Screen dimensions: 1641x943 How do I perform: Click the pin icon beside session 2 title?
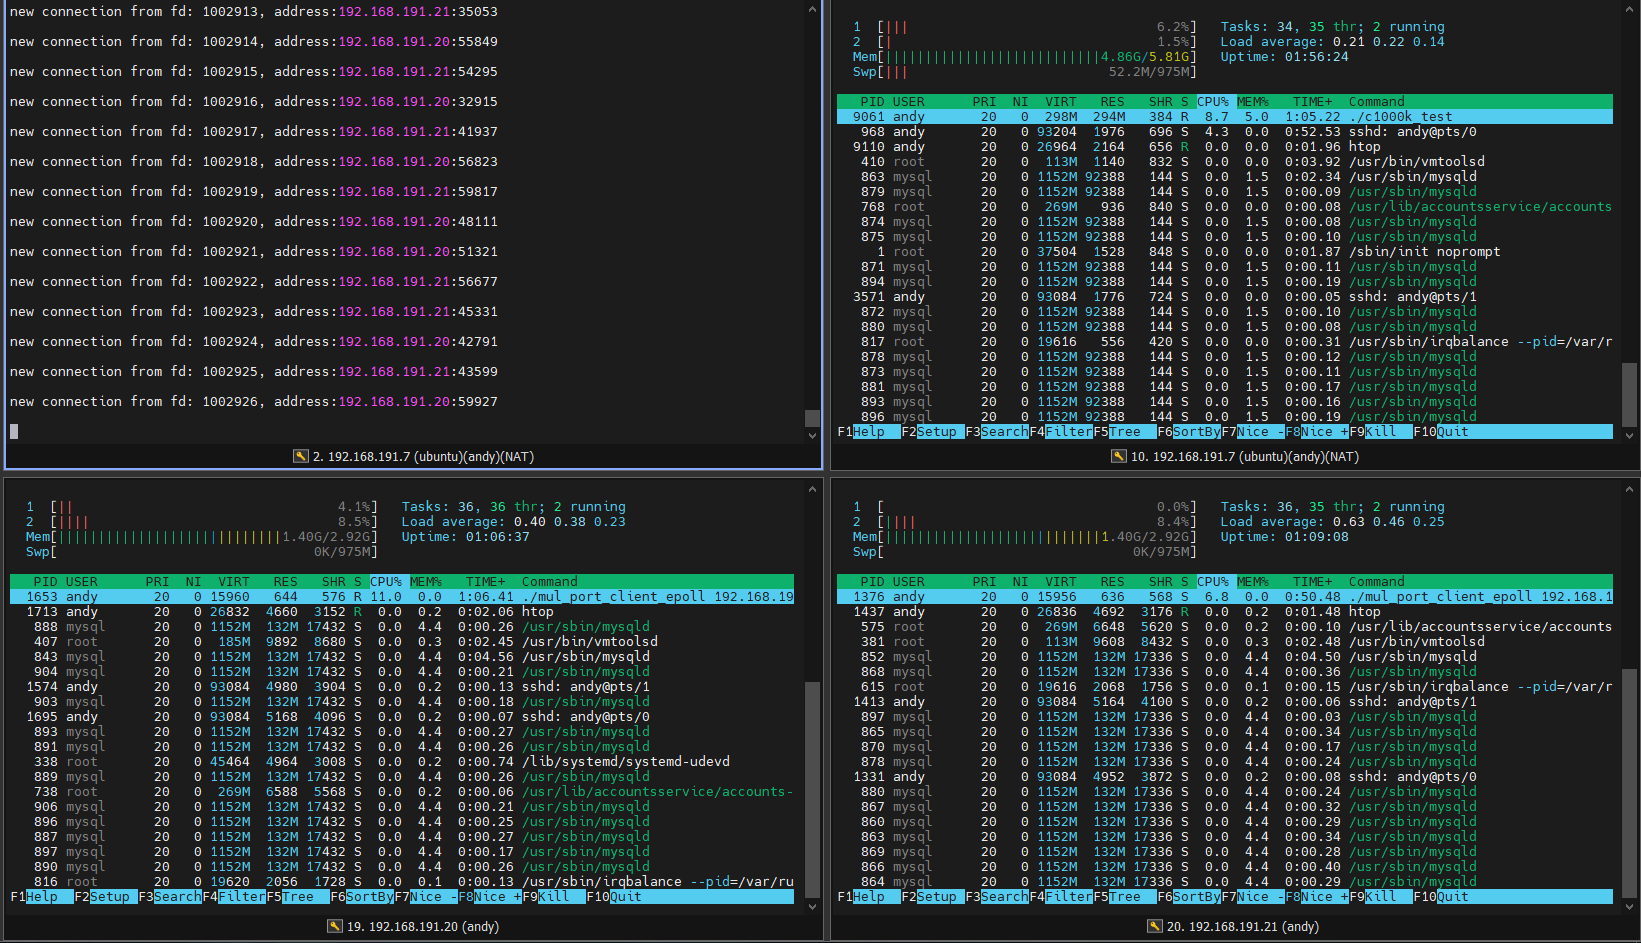coord(300,456)
